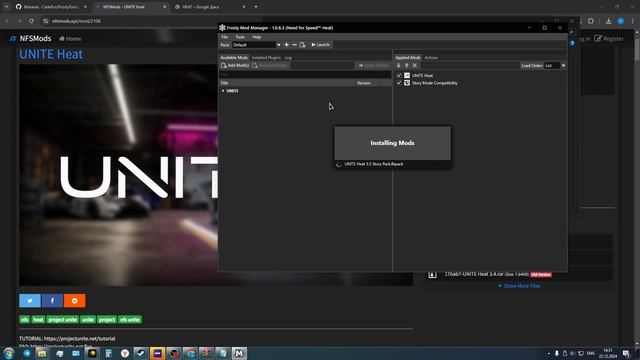Switch to the Actions tab
The height and width of the screenshot is (360, 640).
pyautogui.click(x=431, y=58)
